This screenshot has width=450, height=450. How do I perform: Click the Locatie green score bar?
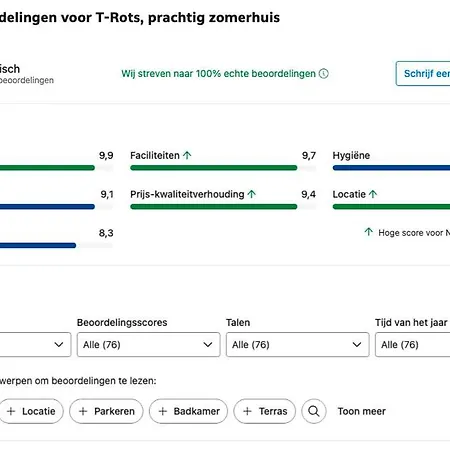[391, 207]
